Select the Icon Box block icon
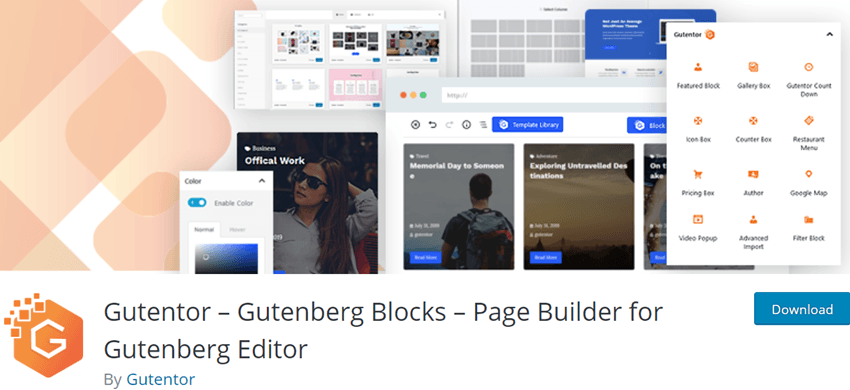 click(x=698, y=120)
